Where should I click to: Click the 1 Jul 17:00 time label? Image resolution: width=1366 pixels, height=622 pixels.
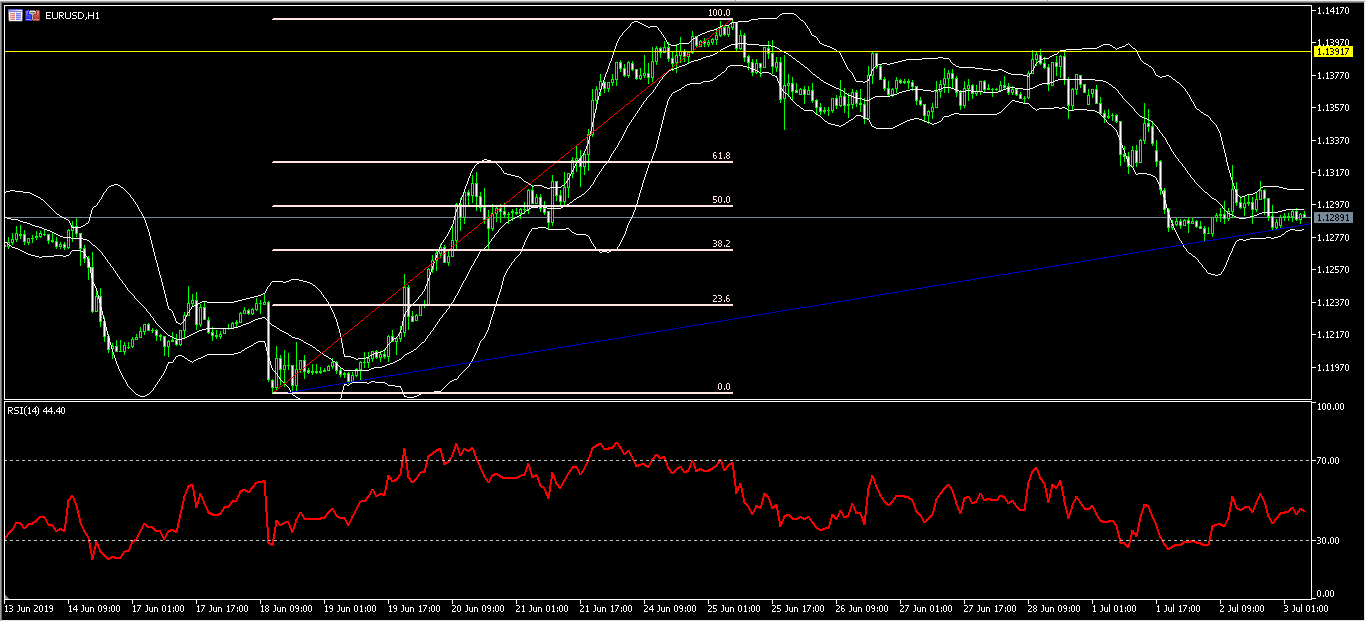1179,608
